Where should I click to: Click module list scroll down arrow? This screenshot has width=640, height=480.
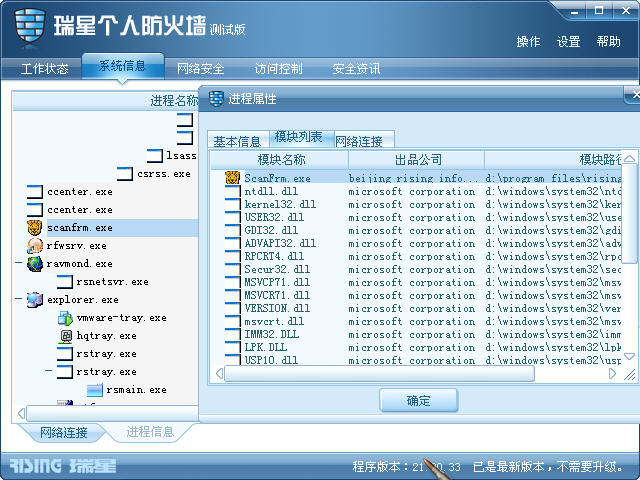click(629, 356)
